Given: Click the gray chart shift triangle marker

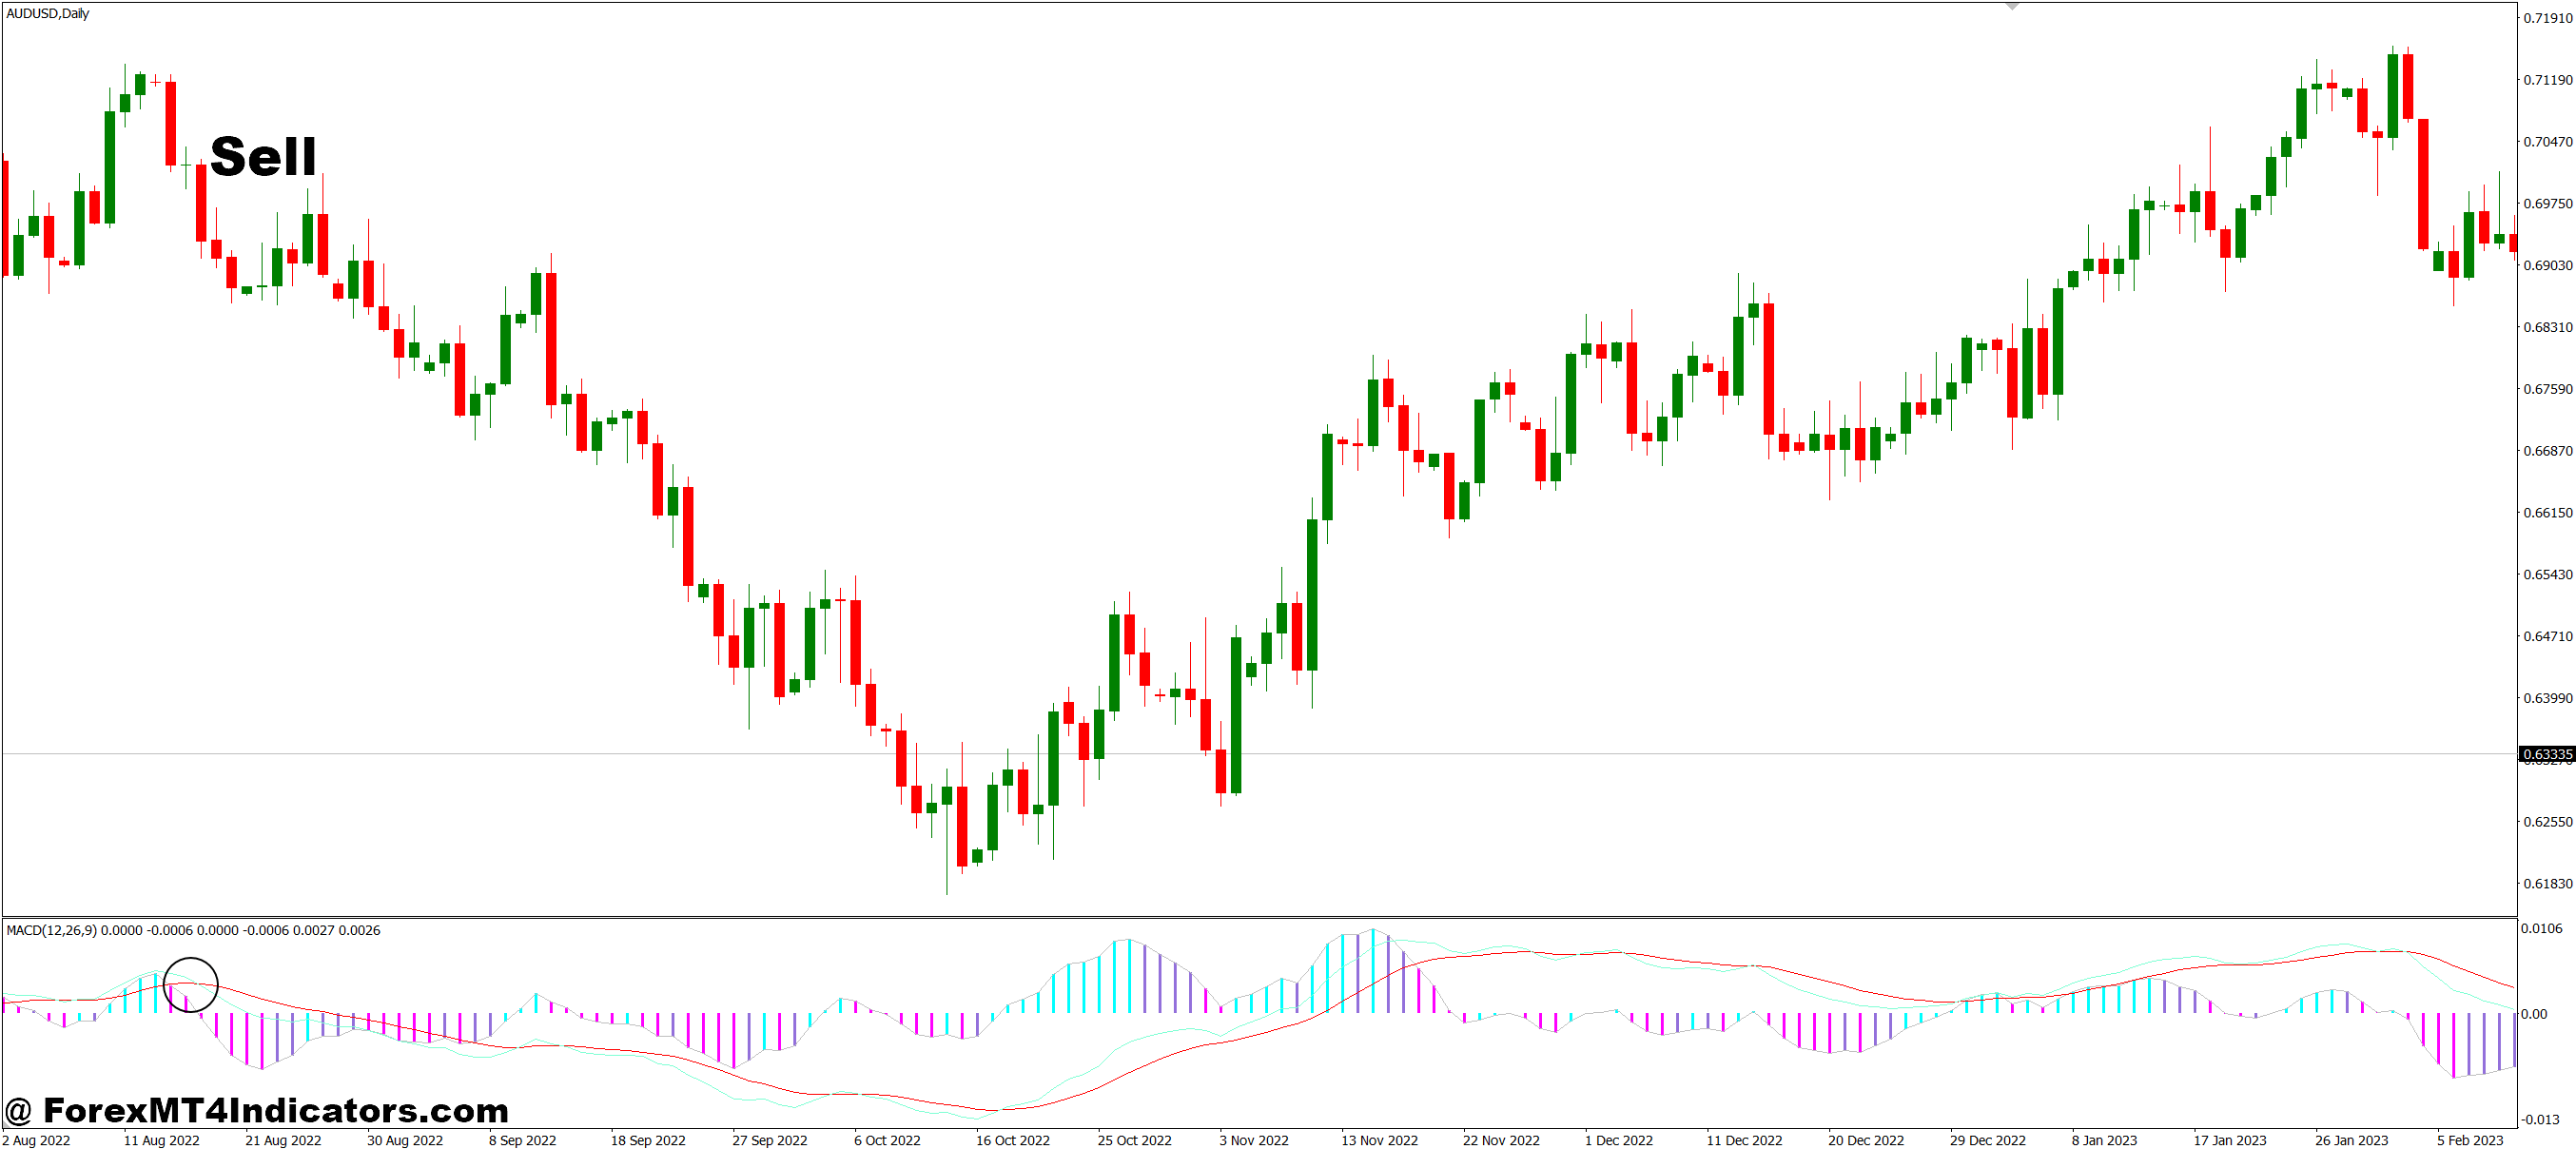Looking at the screenshot, I should pyautogui.click(x=2012, y=6).
